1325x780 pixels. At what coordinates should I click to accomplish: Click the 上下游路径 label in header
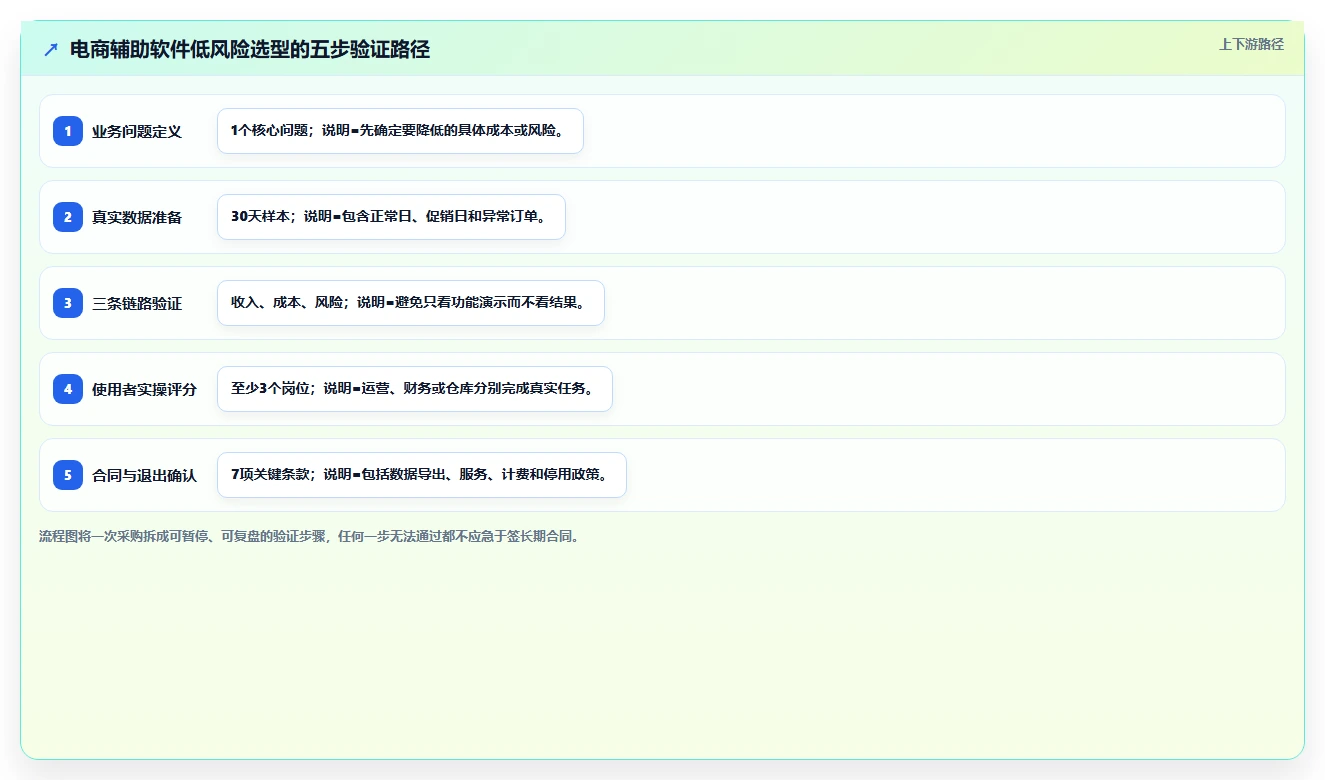click(x=1251, y=45)
